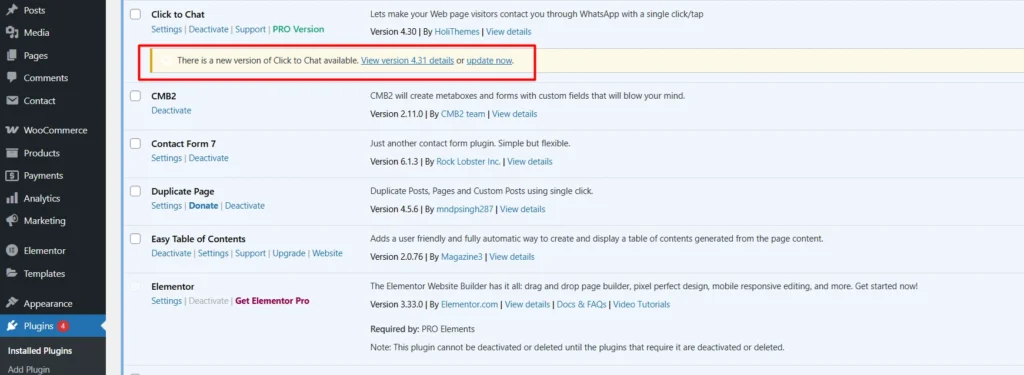Click the mndpsingh287 author link

(465, 209)
